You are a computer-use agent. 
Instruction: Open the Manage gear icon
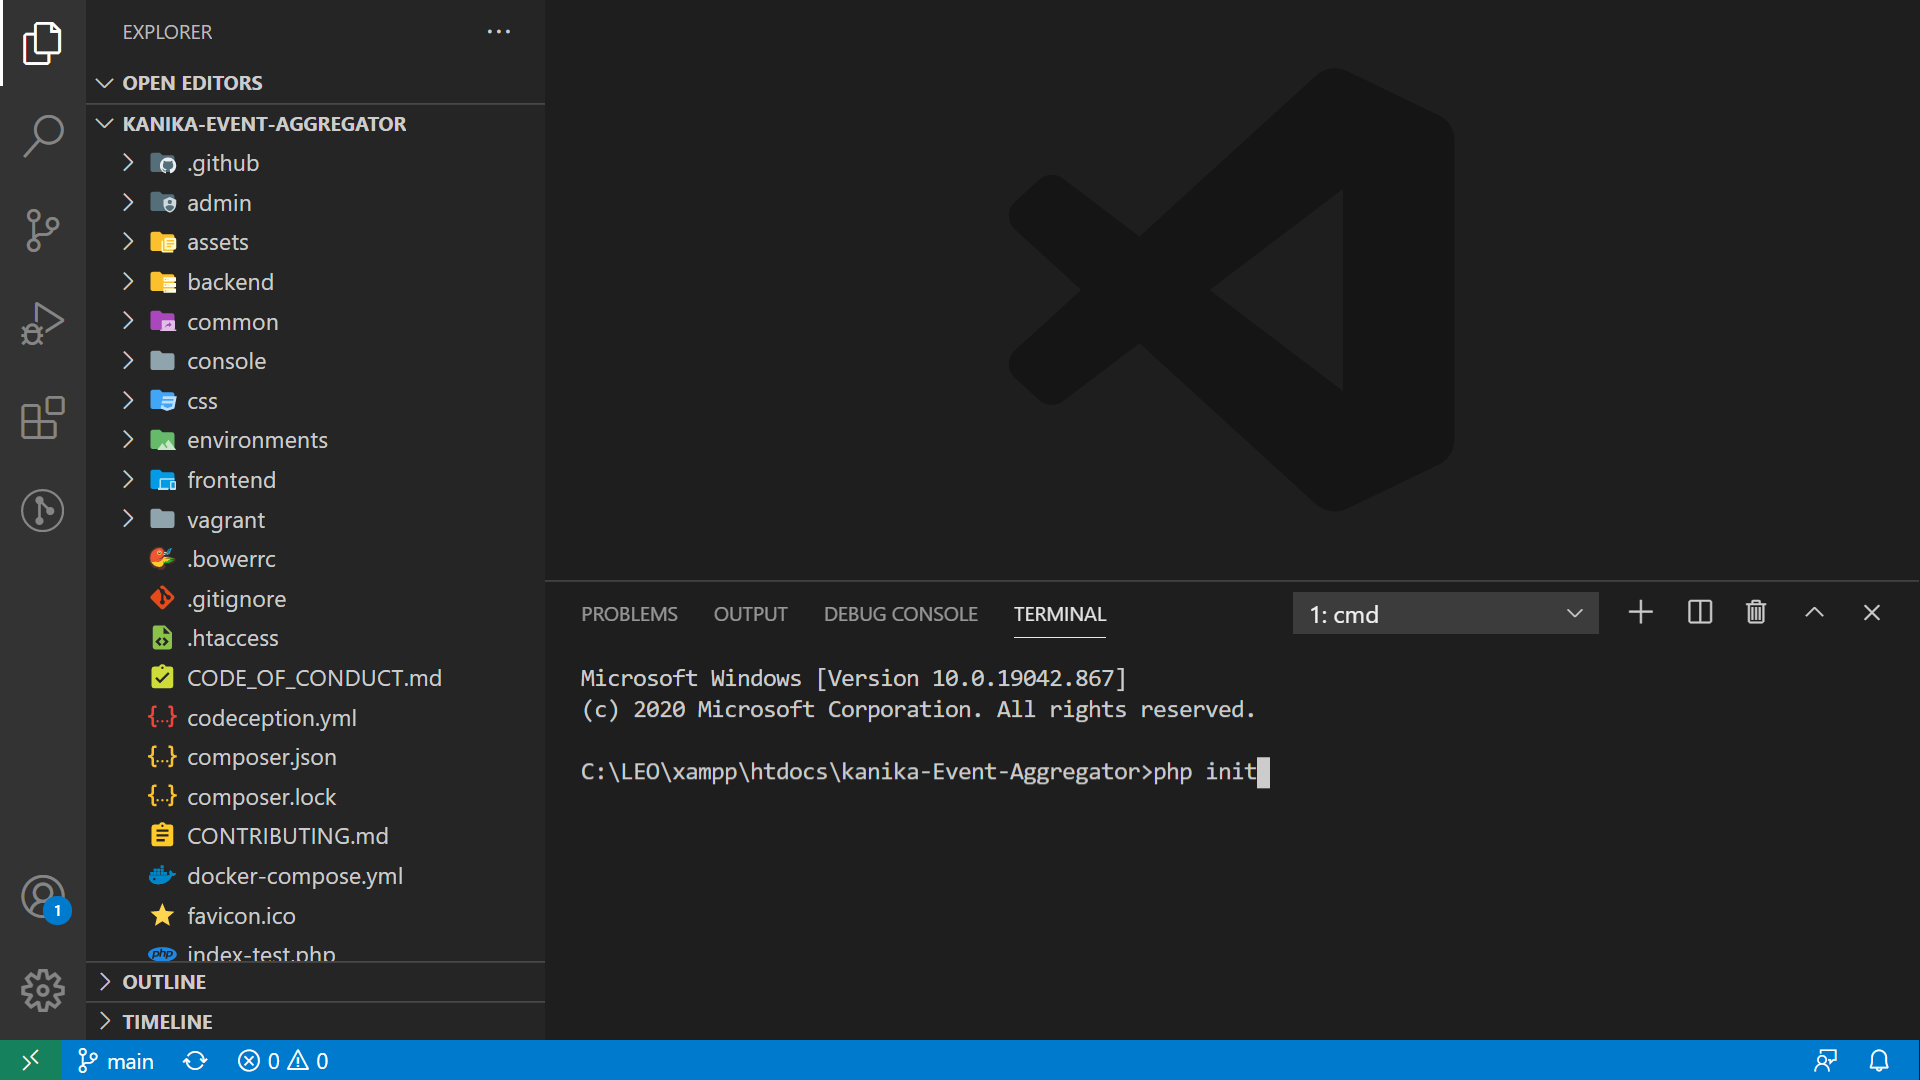point(42,990)
